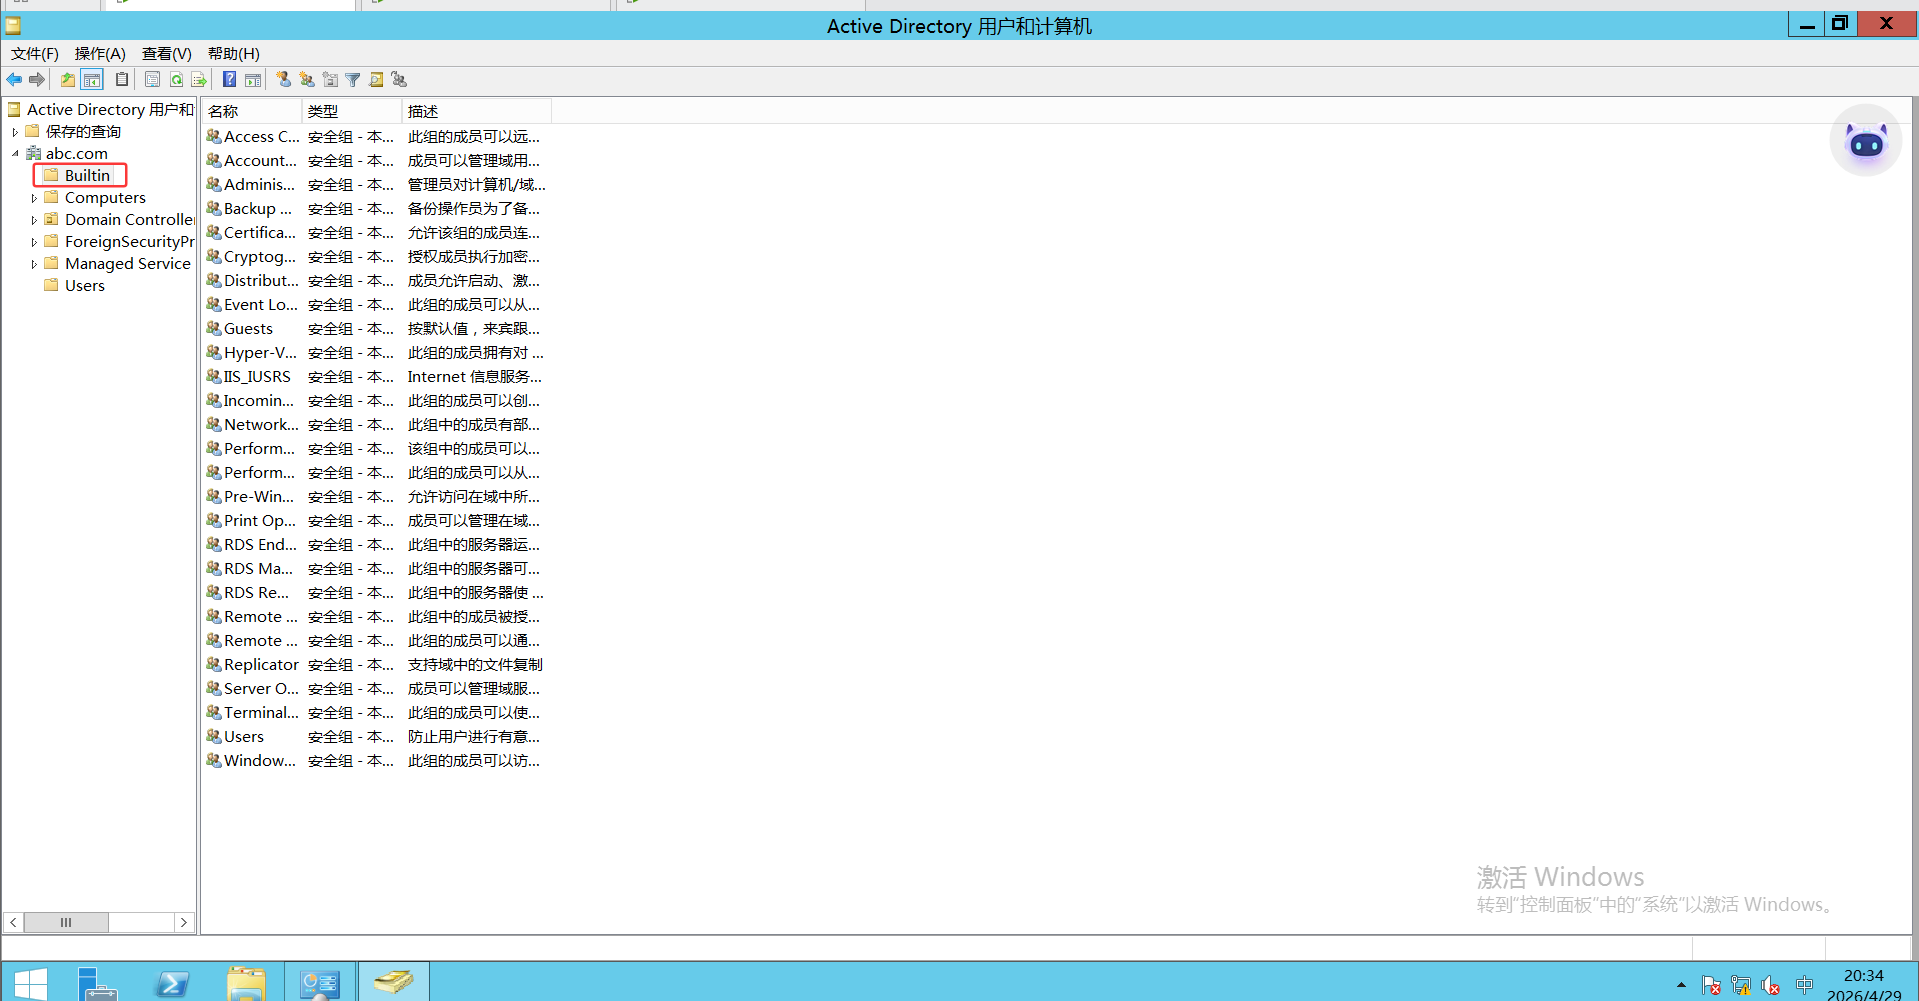This screenshot has width=1919, height=1001.
Task: Expand the 保存的查询 node
Action: pyautogui.click(x=15, y=132)
